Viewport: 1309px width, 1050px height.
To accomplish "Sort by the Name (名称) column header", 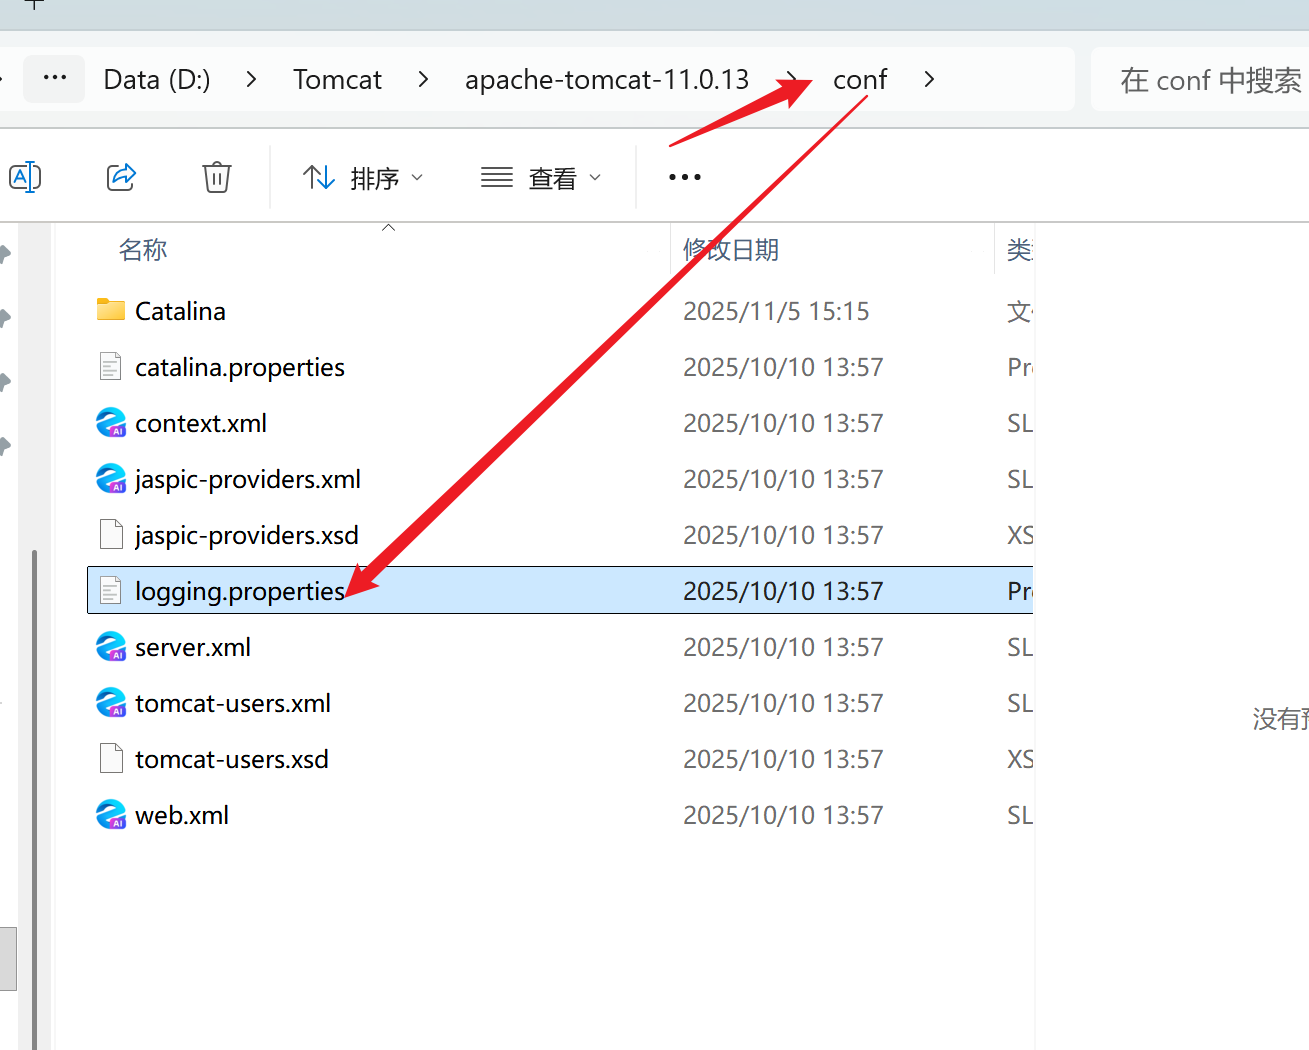I will coord(143,250).
